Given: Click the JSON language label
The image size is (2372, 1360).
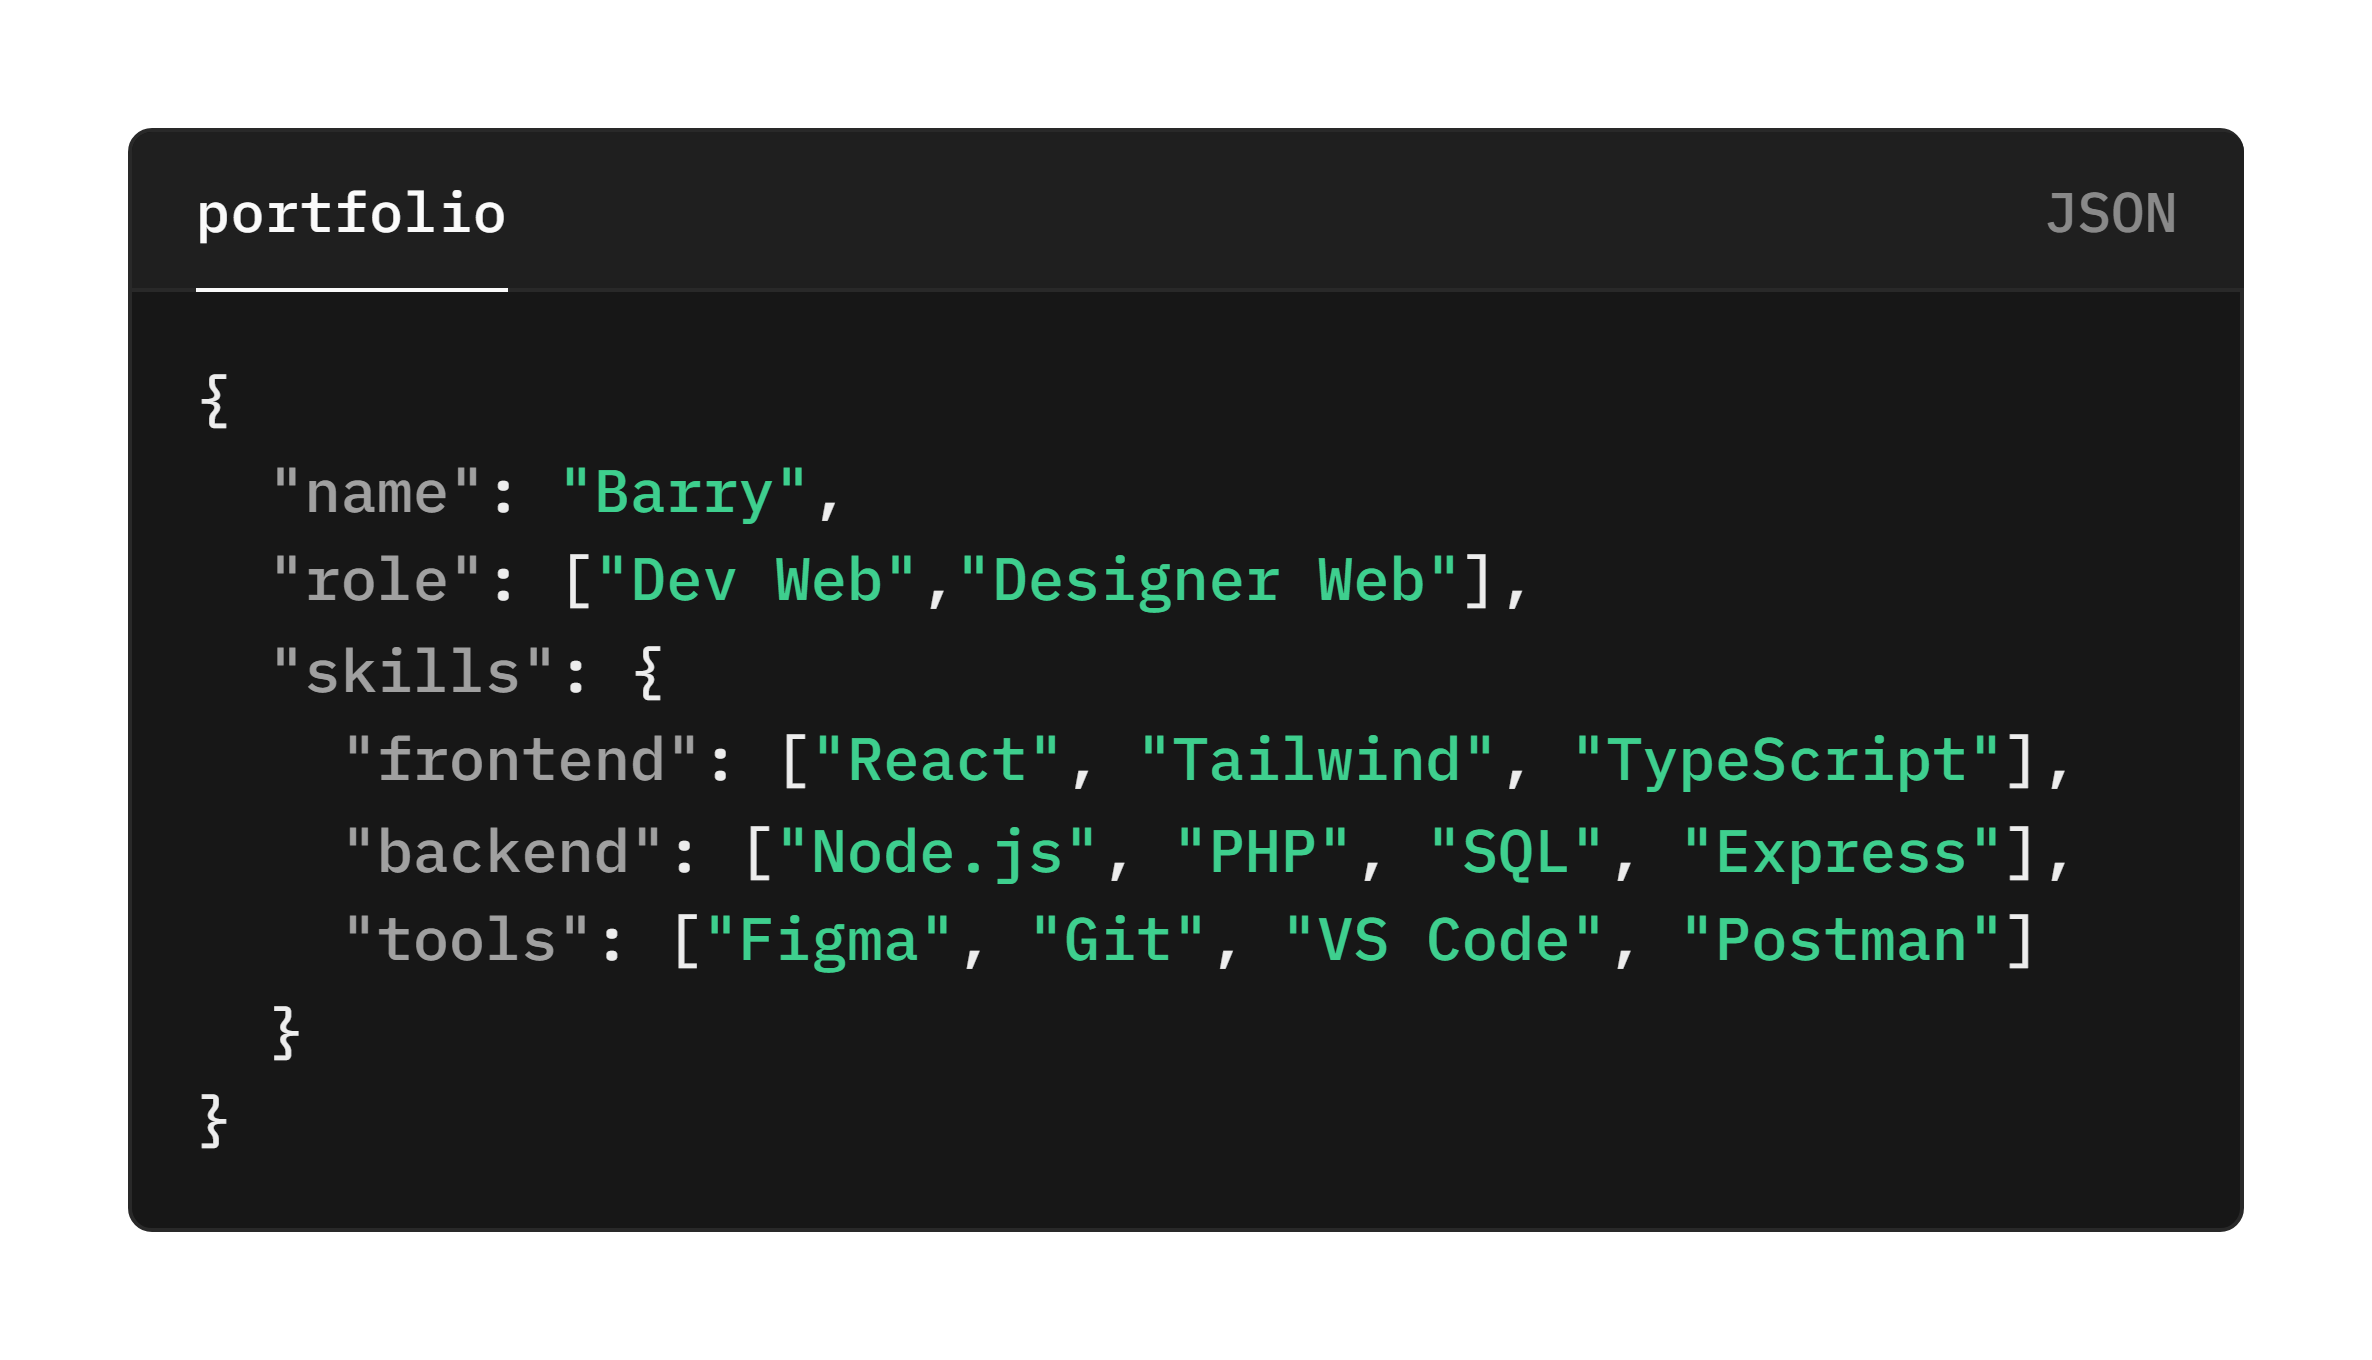Looking at the screenshot, I should (x=2110, y=215).
